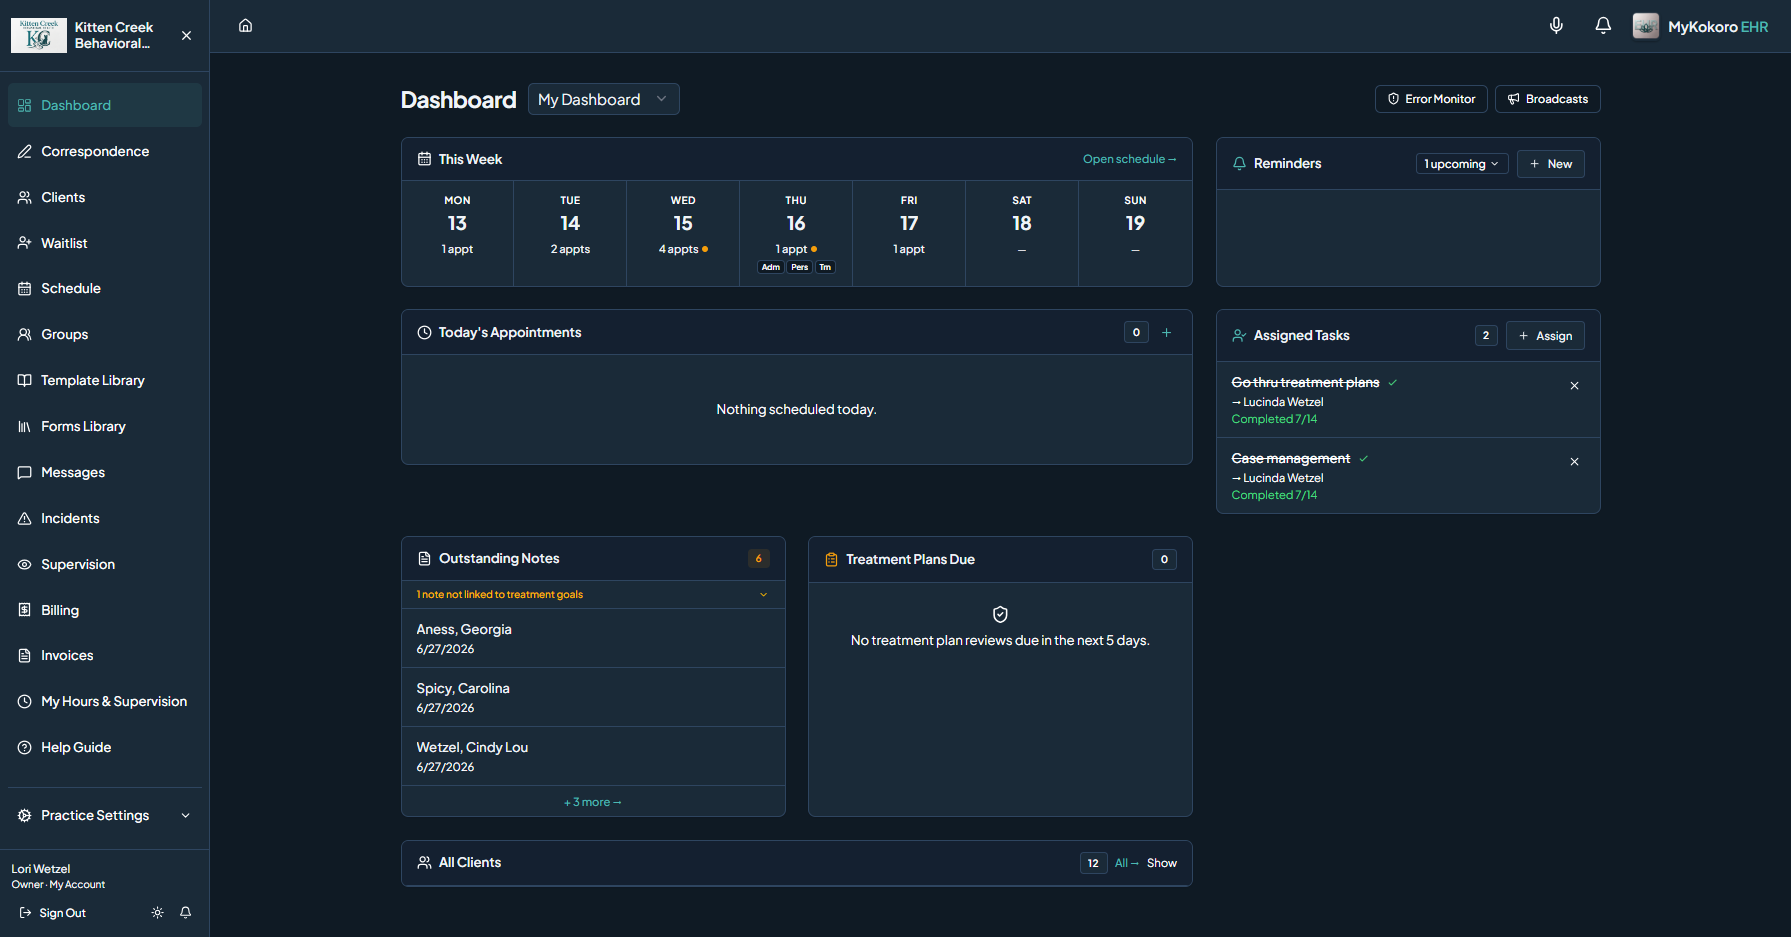Click the Assigned Tasks person icon

pos(1239,336)
